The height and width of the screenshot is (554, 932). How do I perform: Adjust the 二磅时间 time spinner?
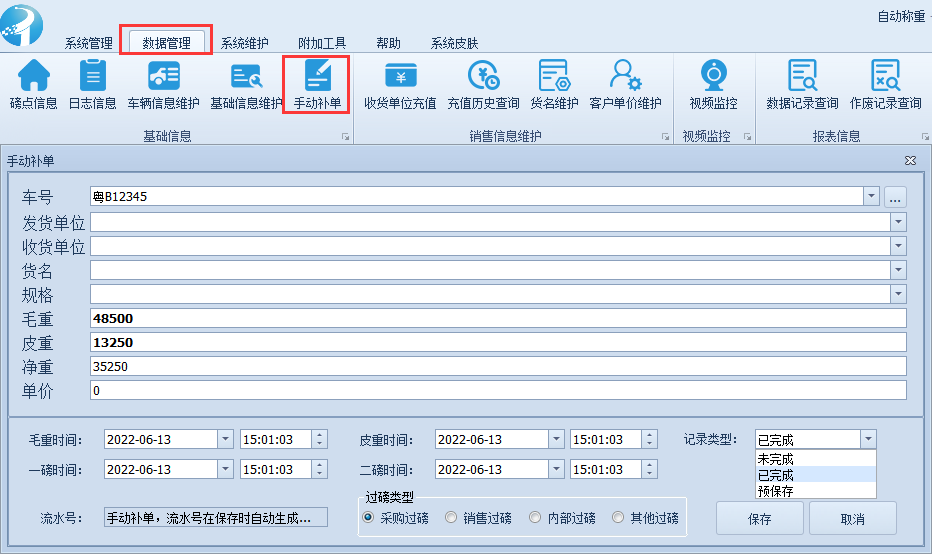point(650,469)
